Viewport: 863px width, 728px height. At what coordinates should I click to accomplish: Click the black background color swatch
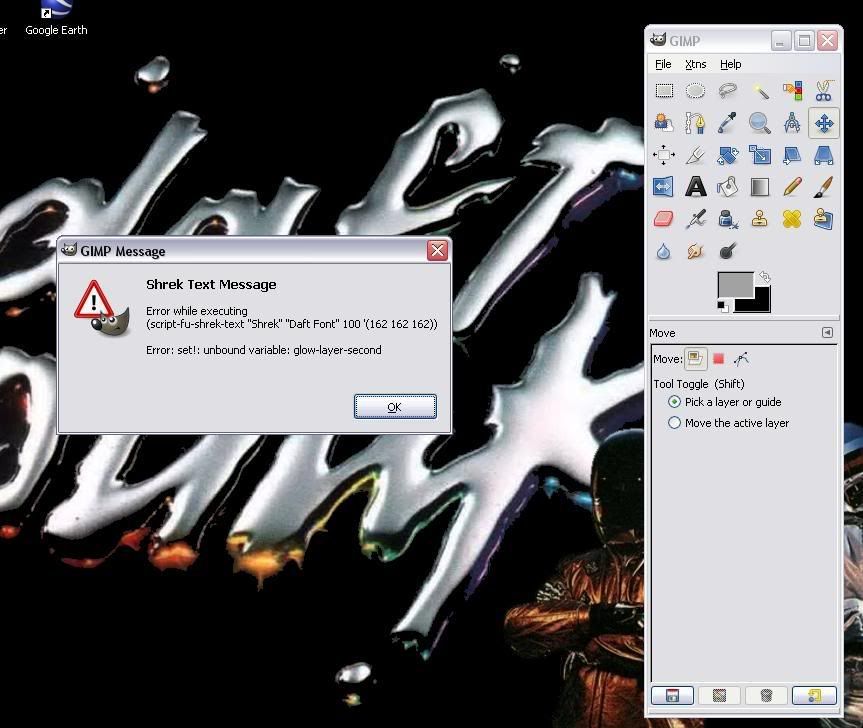pyautogui.click(x=760, y=302)
